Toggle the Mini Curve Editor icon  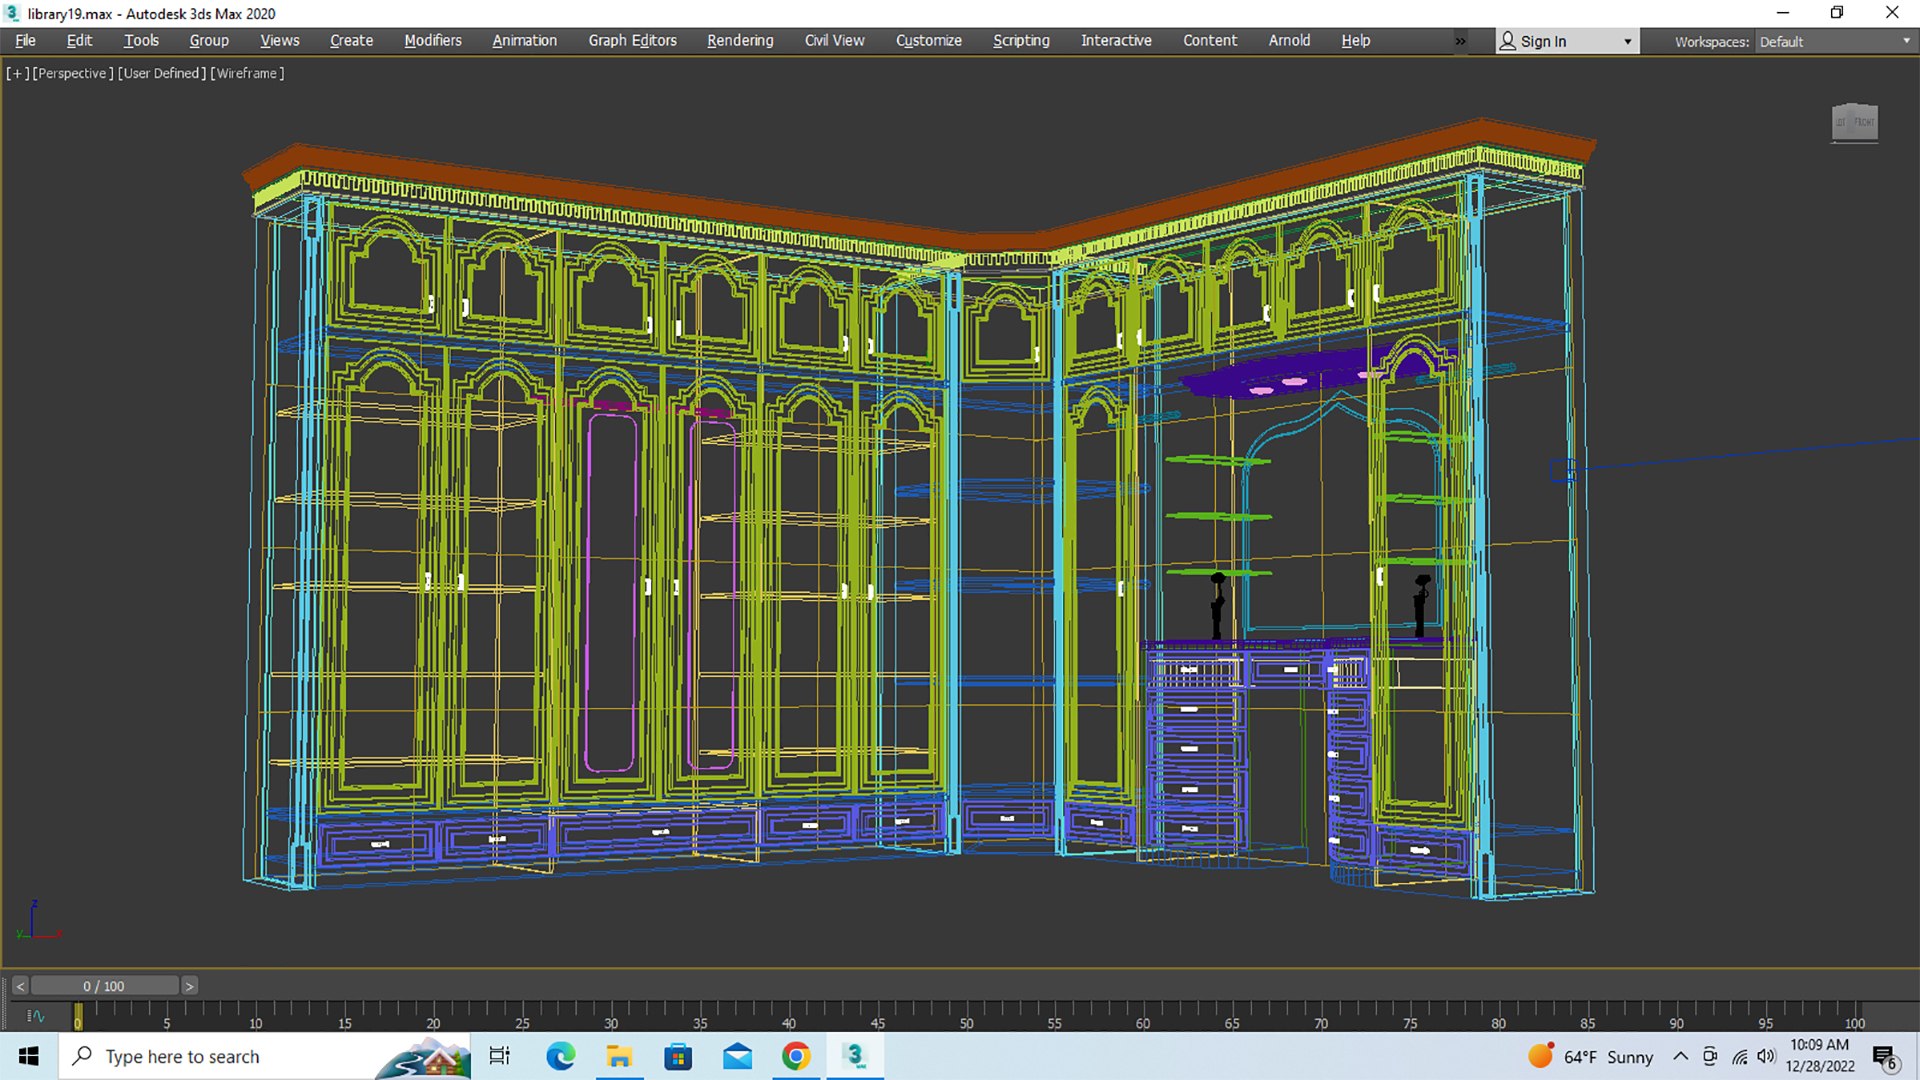click(x=36, y=1016)
